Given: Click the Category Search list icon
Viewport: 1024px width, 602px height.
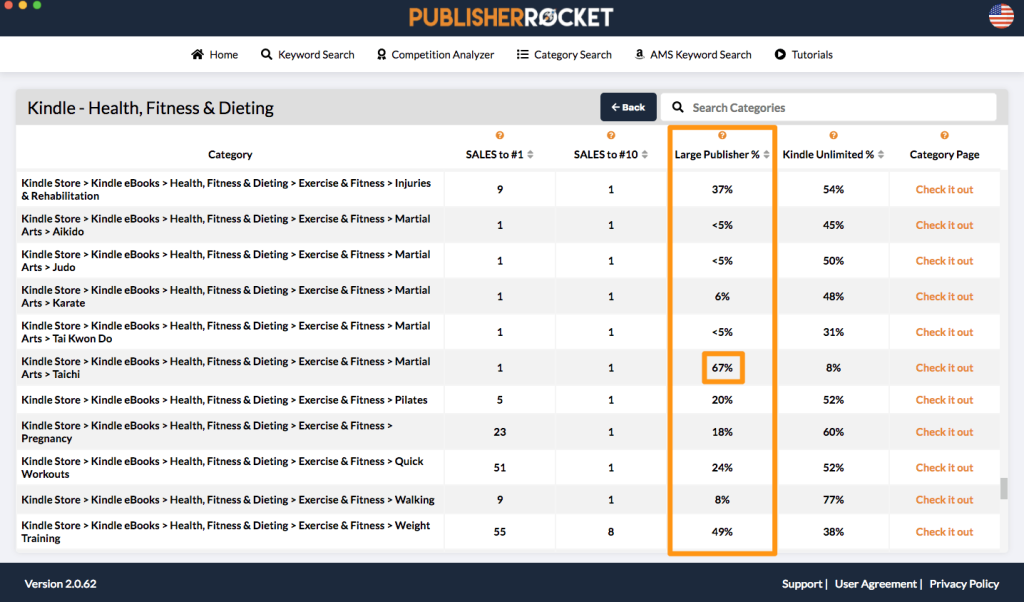Looking at the screenshot, I should (x=522, y=54).
